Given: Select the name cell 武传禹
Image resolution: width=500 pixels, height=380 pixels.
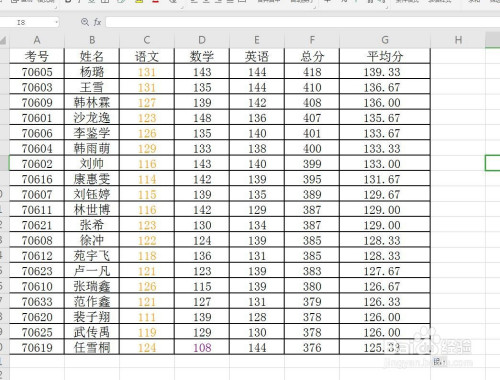Looking at the screenshot, I should click(x=92, y=332).
